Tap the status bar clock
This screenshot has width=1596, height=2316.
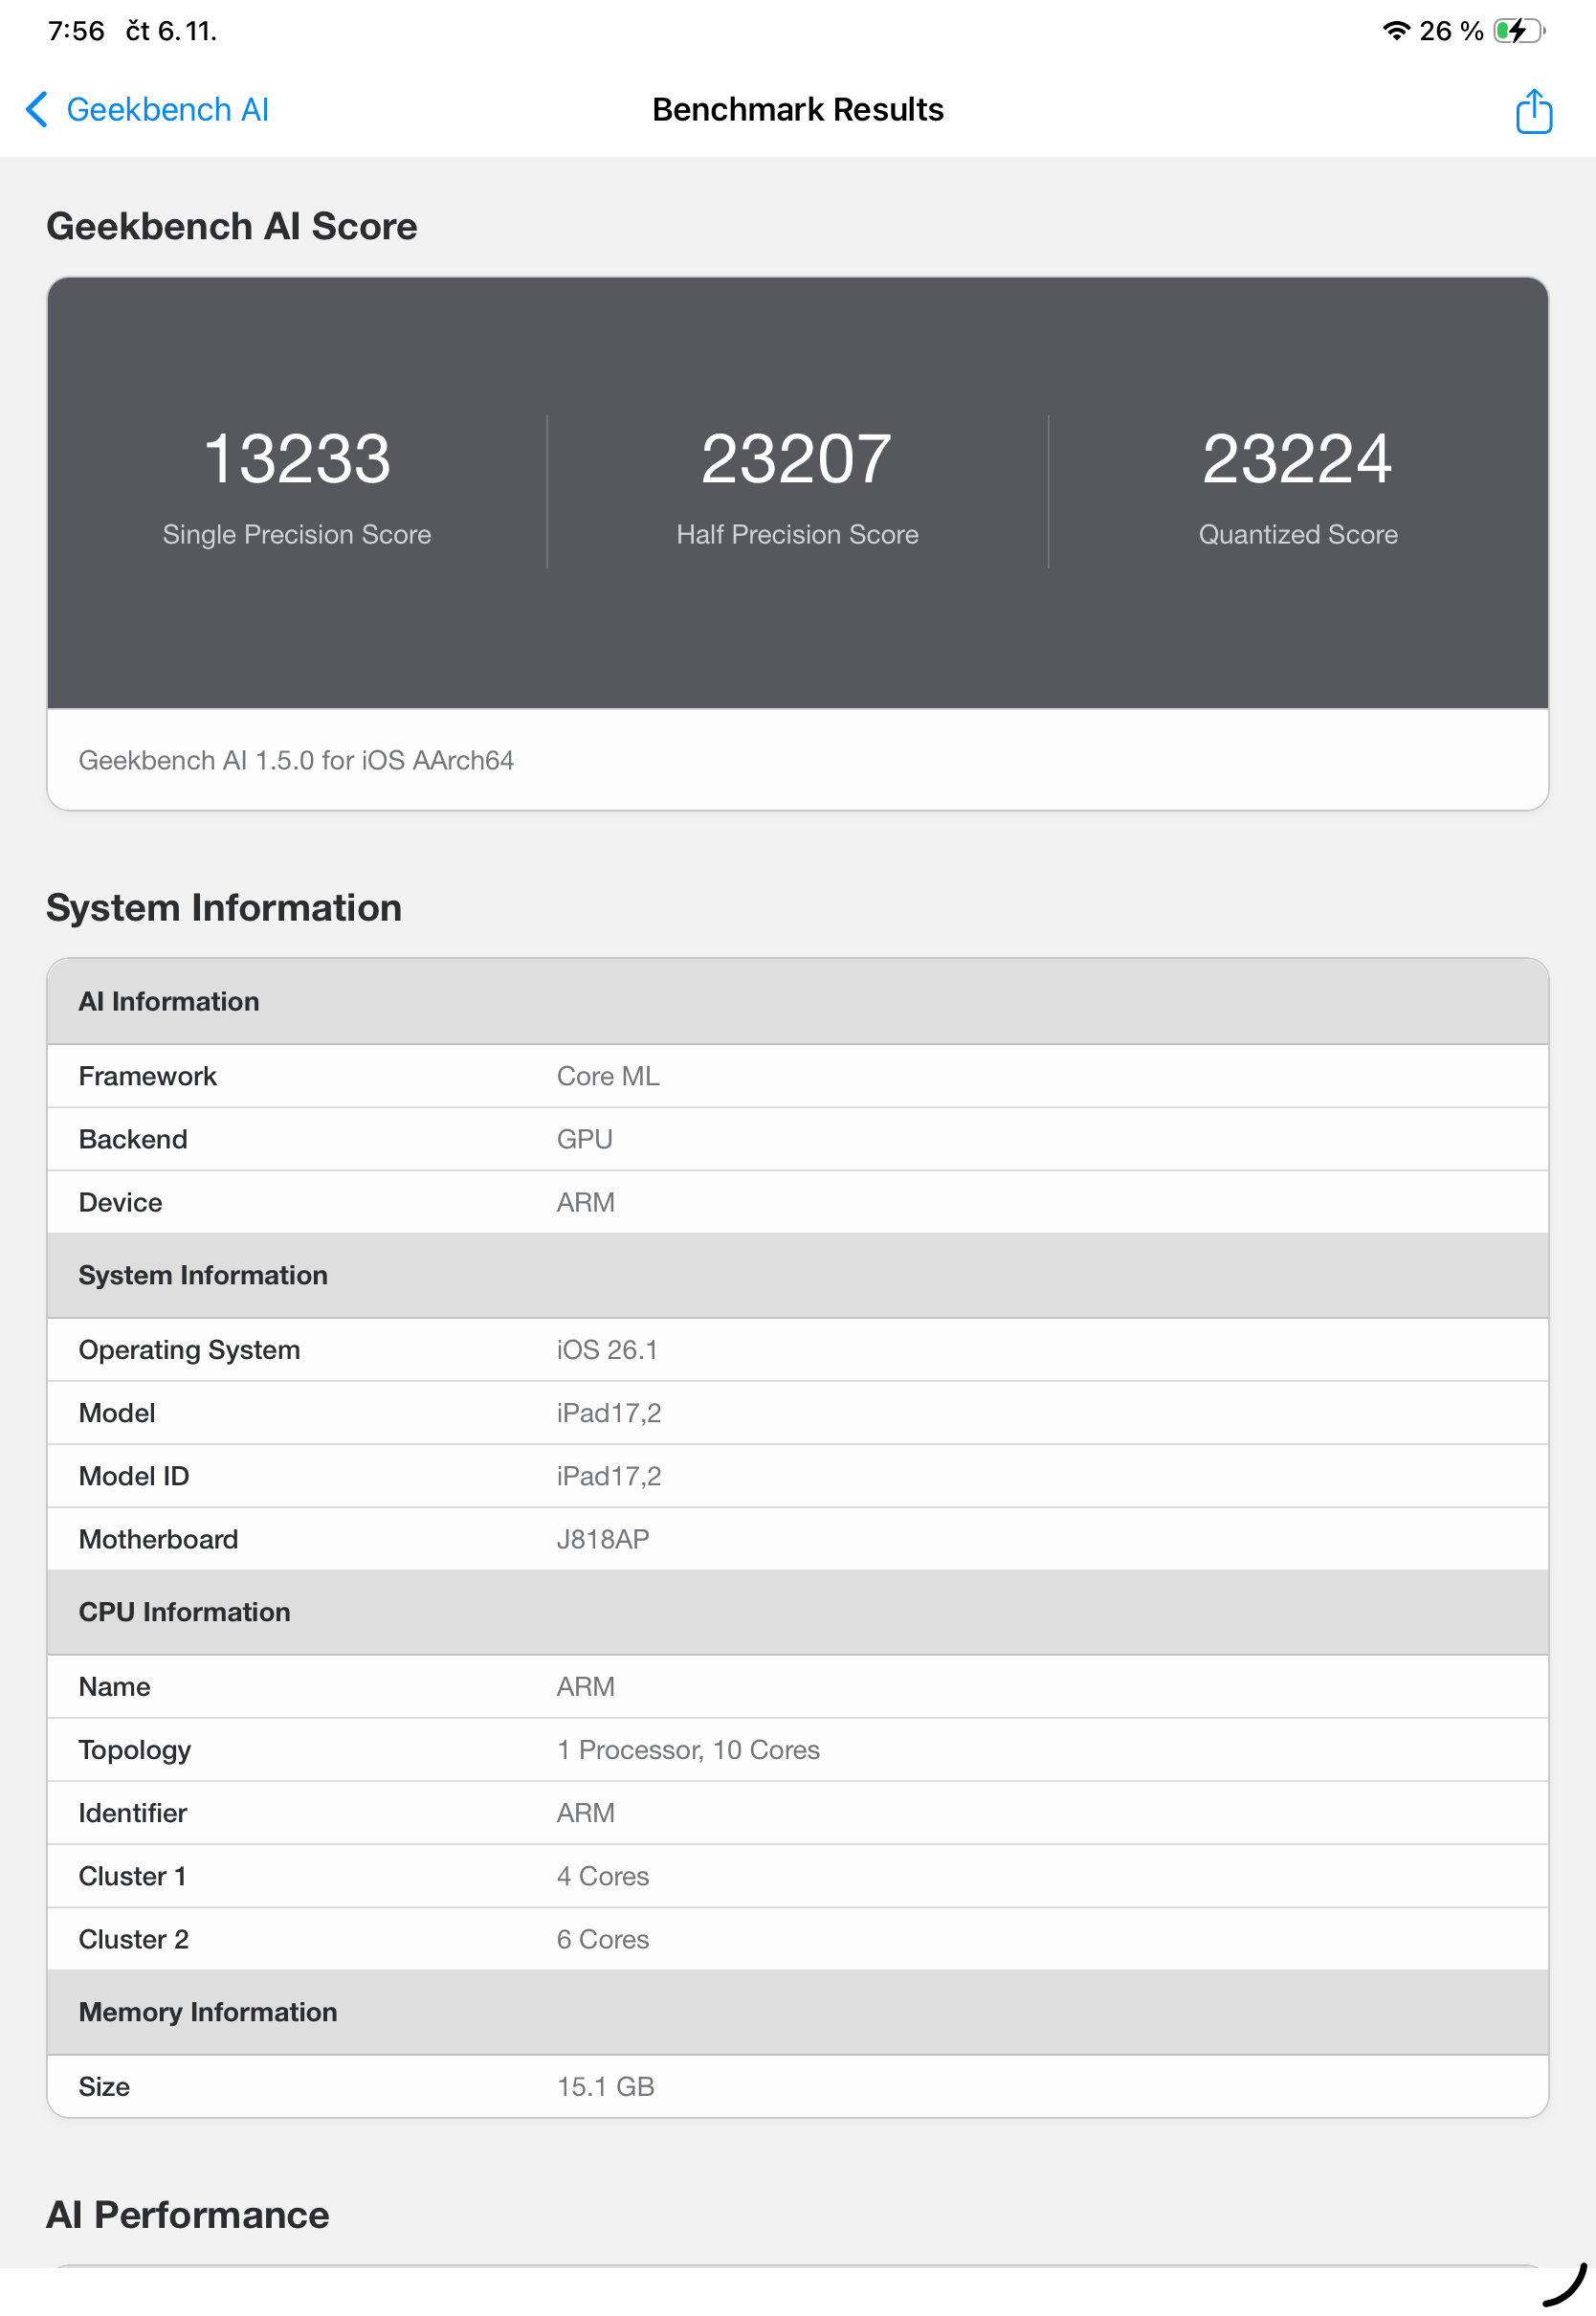pyautogui.click(x=76, y=31)
